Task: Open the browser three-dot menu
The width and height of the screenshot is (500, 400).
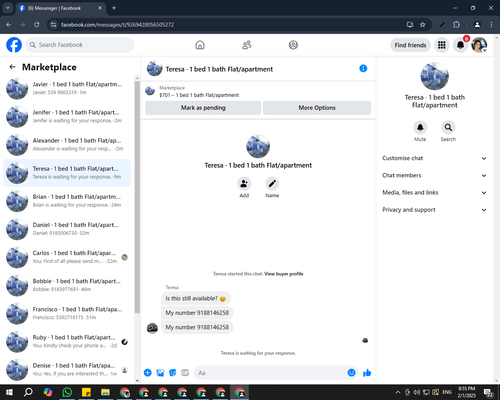Action: (x=491, y=25)
